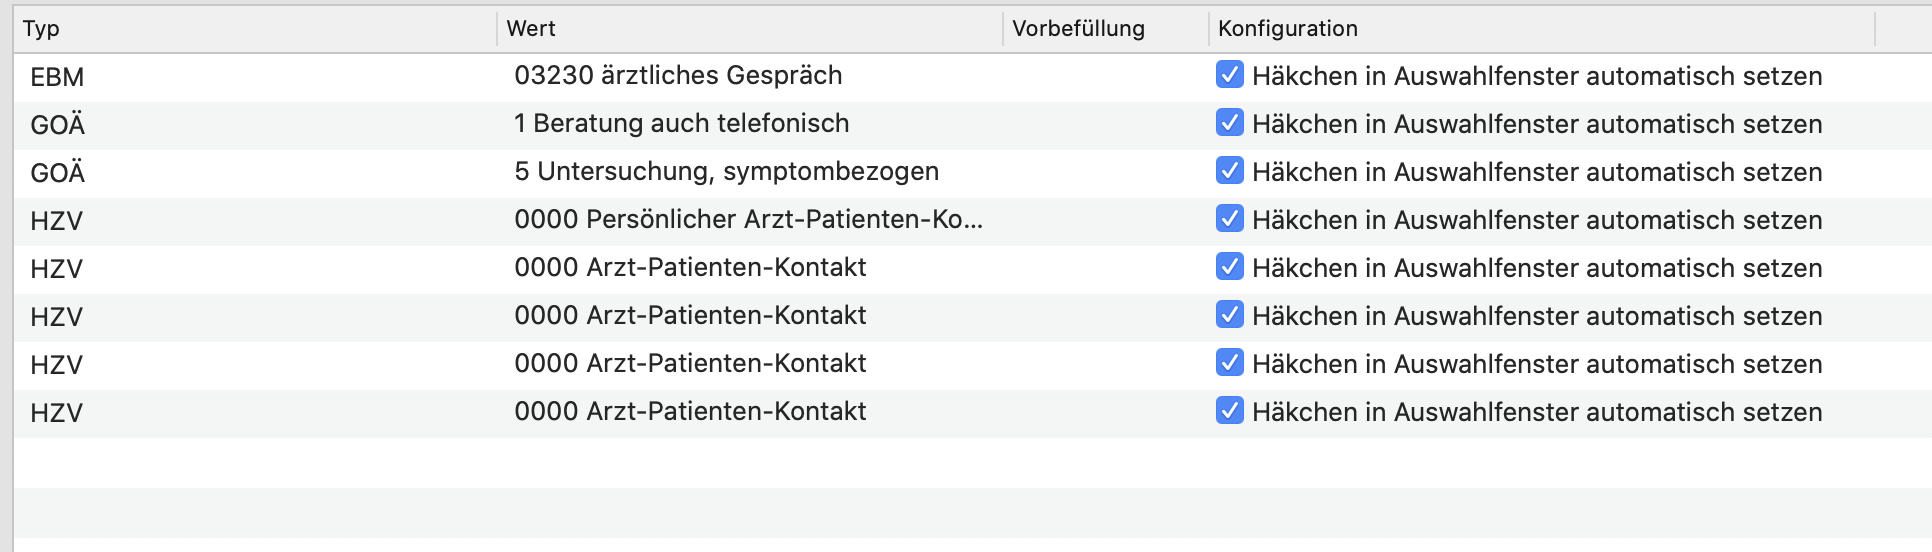Select 0000 Persönlicher Arzt-Patienten-Ko… value
This screenshot has width=1932, height=552.
click(x=748, y=220)
